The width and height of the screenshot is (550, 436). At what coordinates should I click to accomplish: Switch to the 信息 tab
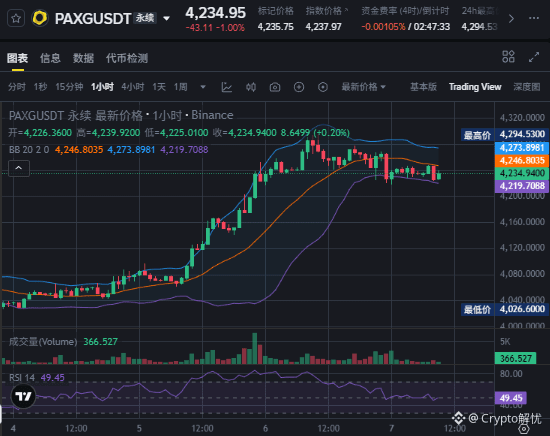coord(50,58)
